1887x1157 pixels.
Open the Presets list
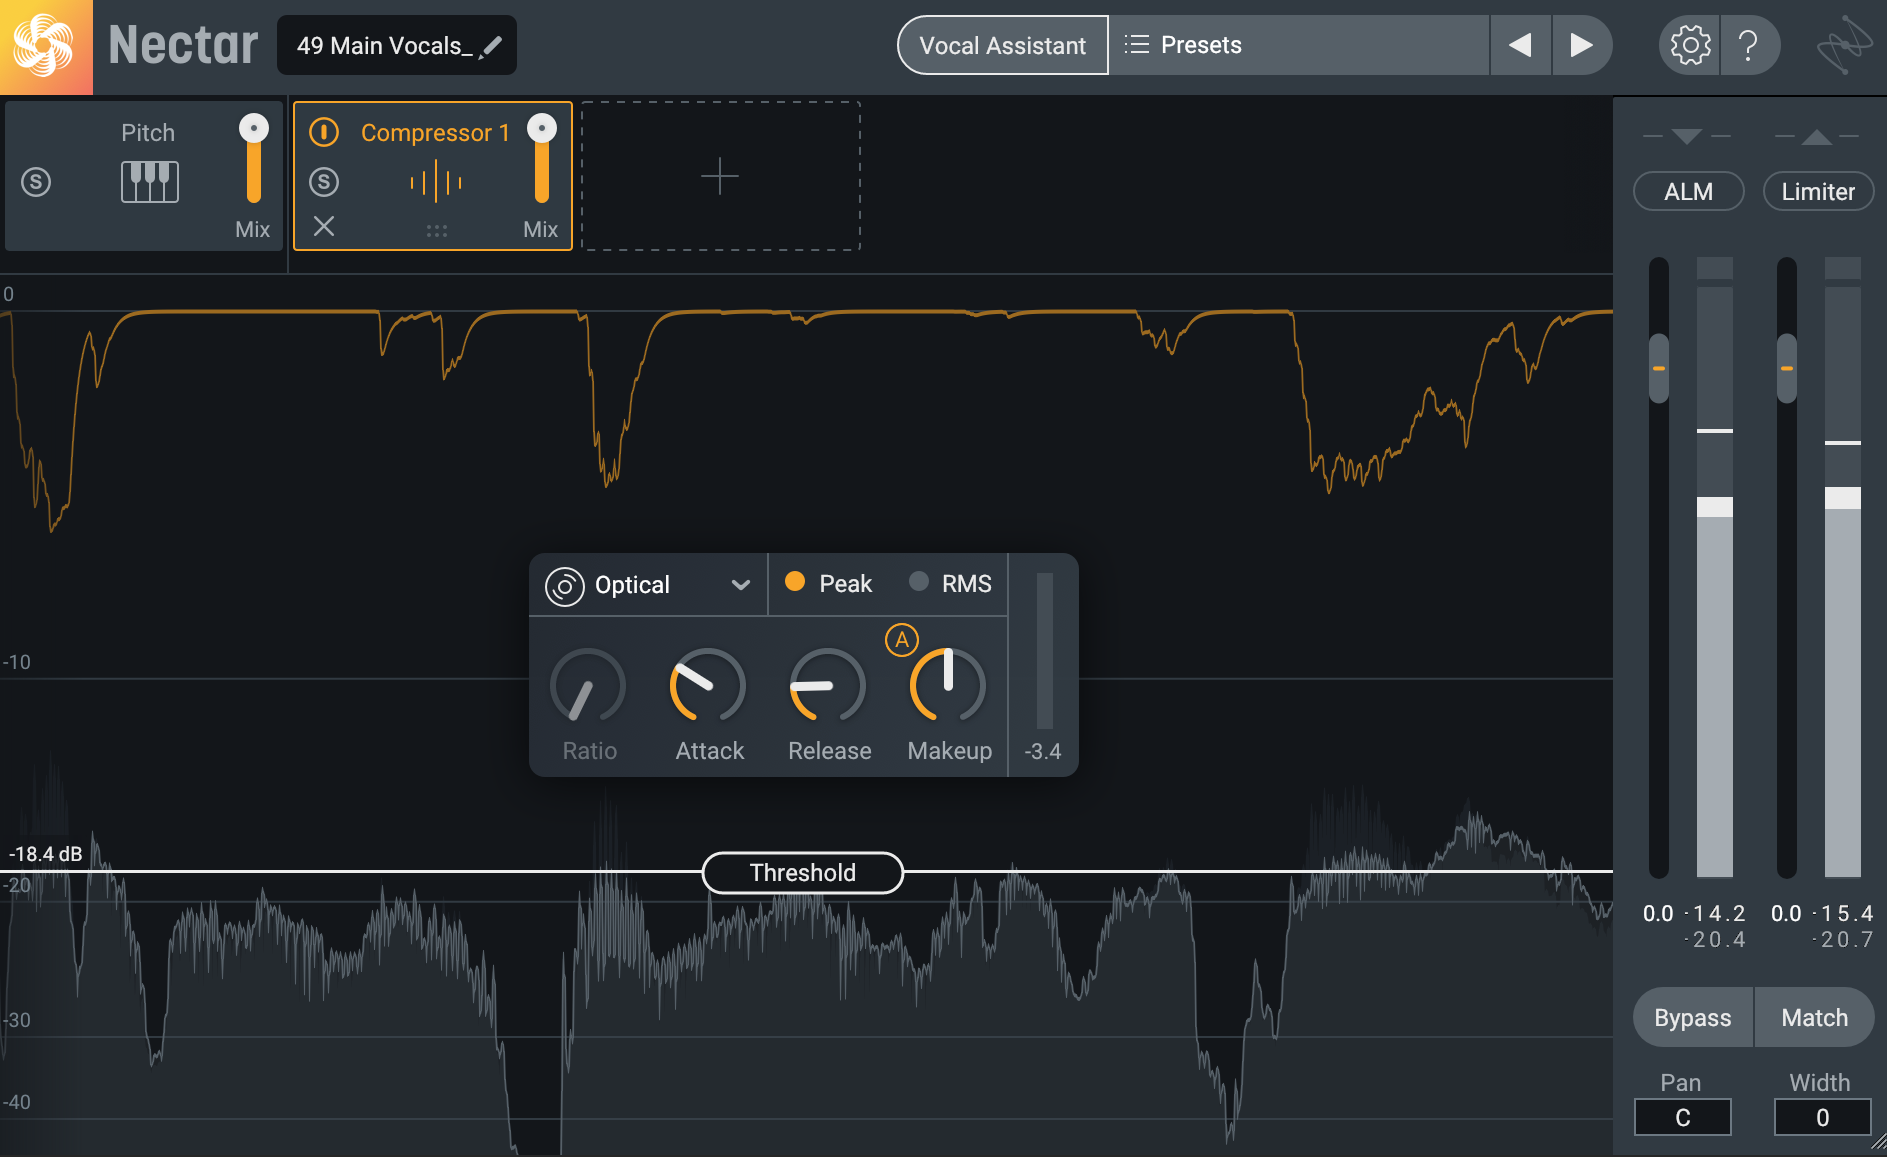[1299, 45]
